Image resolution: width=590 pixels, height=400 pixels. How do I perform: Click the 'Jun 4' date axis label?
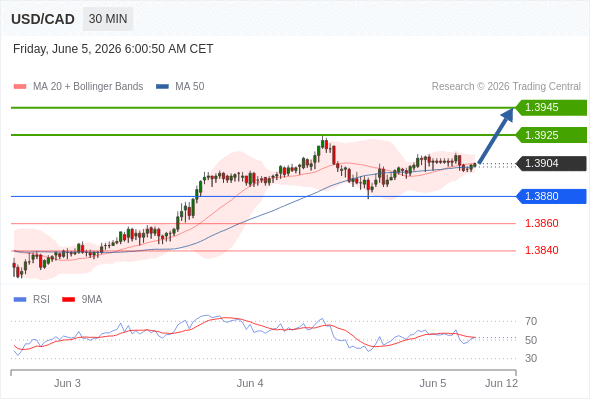click(x=250, y=383)
